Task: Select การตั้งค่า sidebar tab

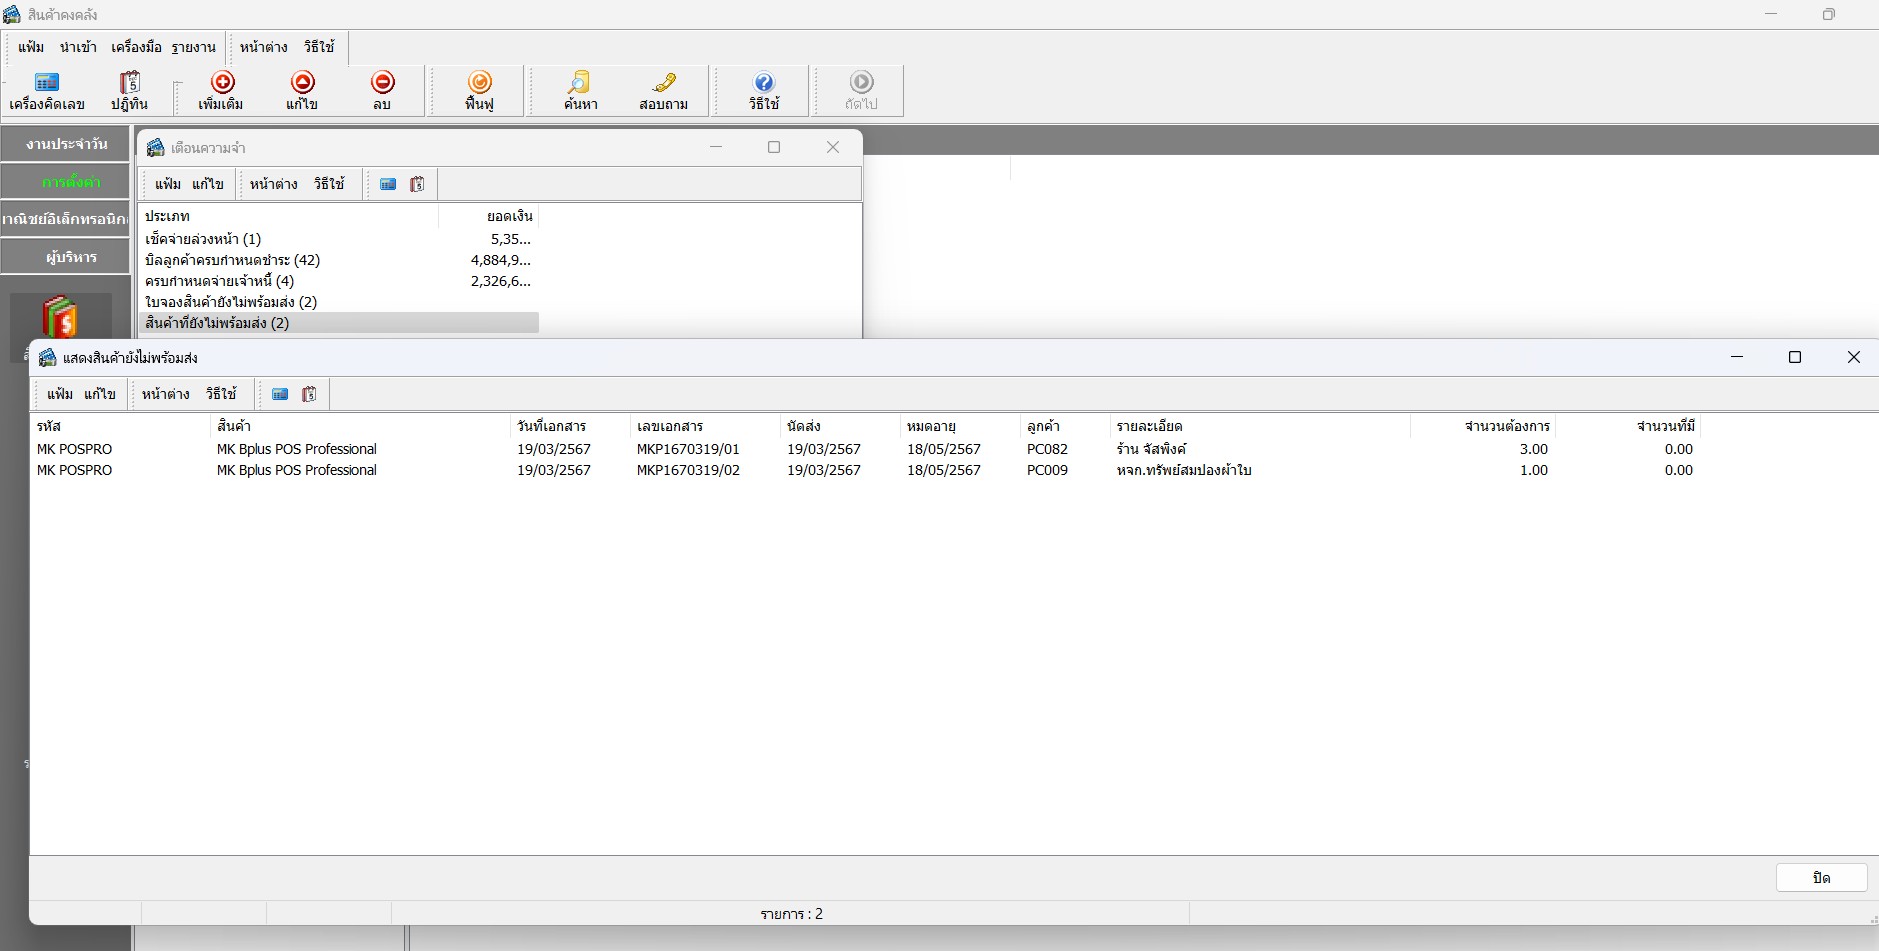Action: [66, 182]
